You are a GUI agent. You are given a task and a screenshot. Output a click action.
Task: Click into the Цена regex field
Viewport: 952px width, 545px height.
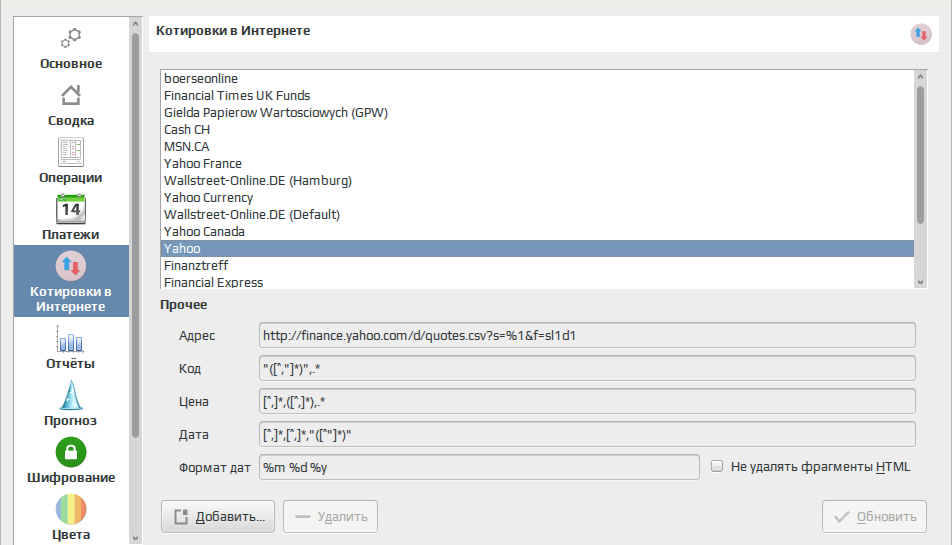[587, 401]
